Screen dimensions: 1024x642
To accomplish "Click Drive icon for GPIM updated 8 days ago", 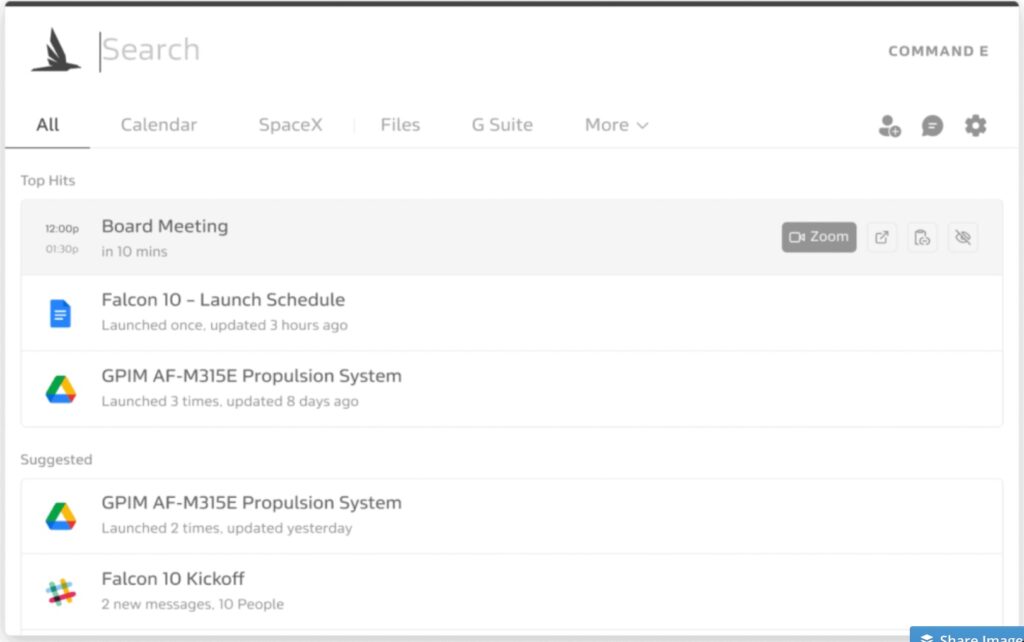I will point(61,389).
